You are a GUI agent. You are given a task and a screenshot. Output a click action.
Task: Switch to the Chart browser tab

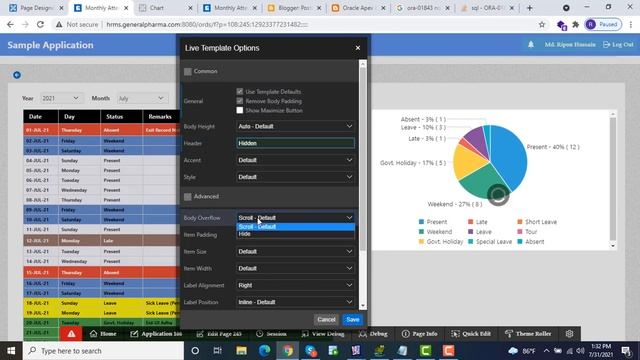click(x=165, y=8)
